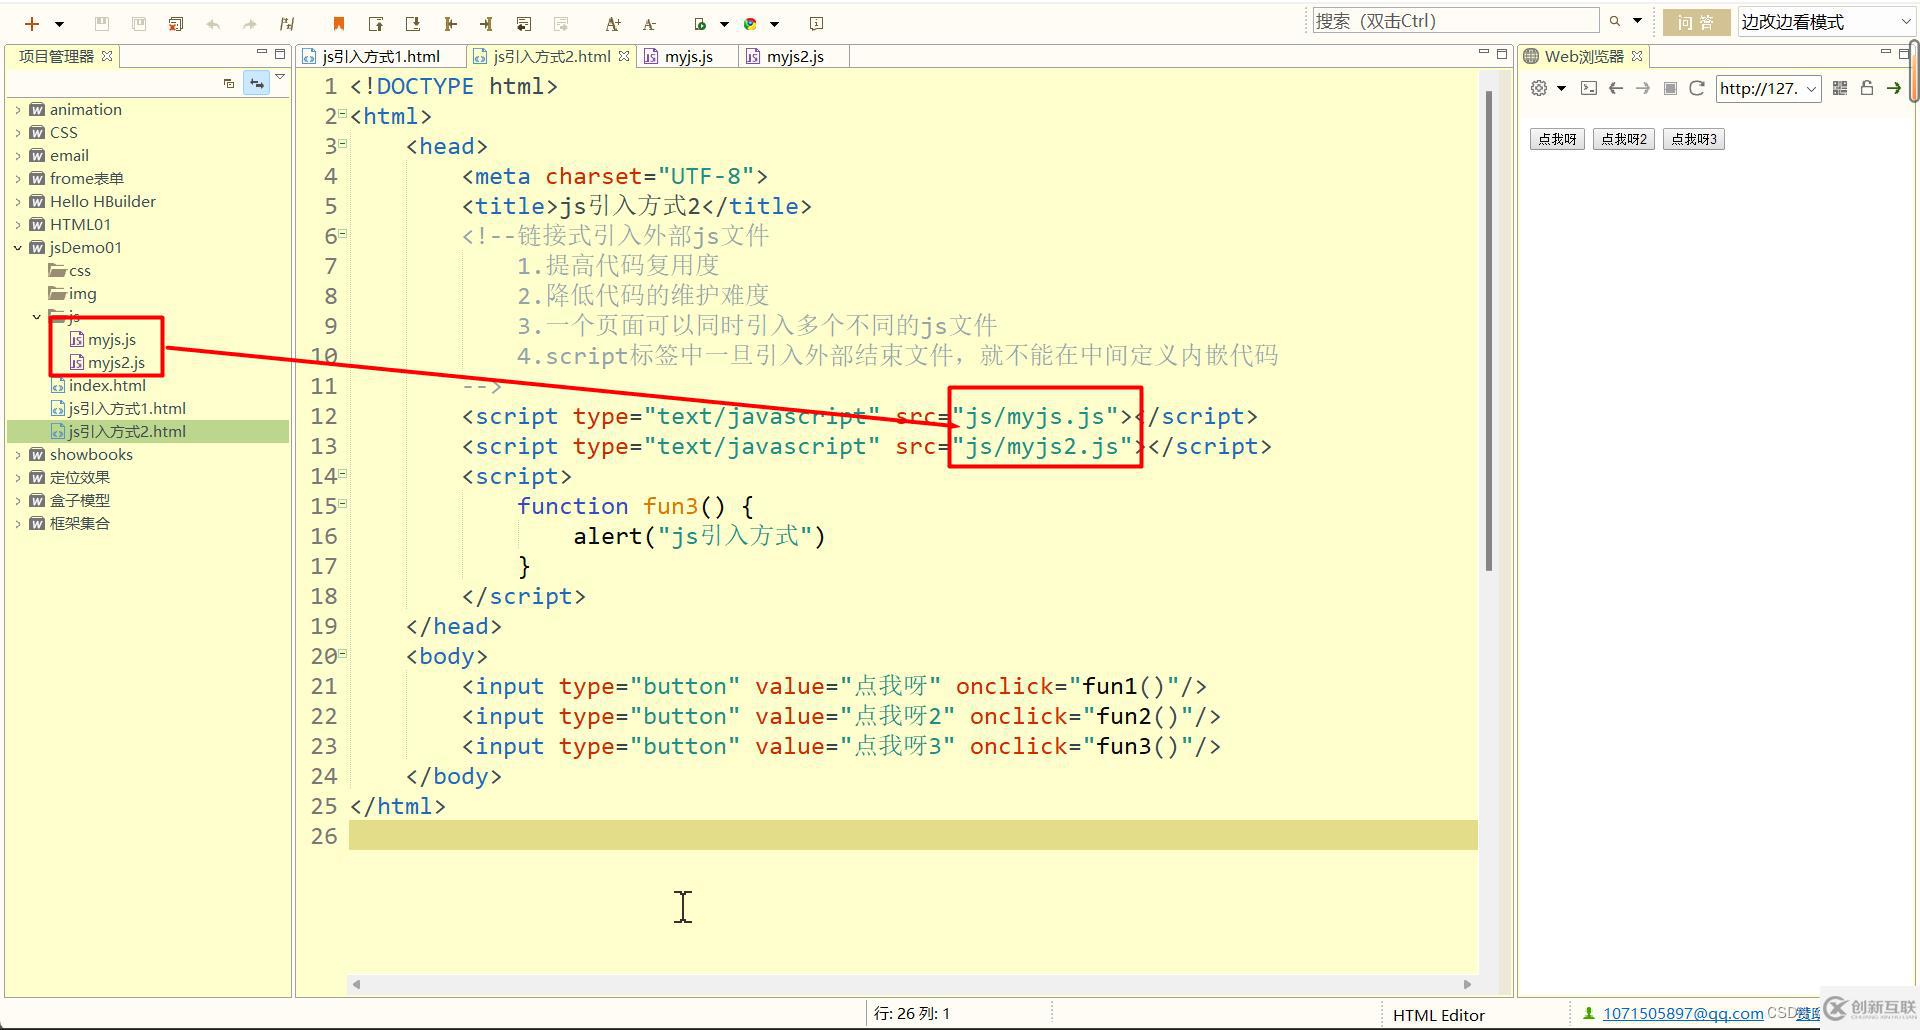Click the undo icon in the toolbar
This screenshot has width=1920, height=1030.
(x=211, y=23)
